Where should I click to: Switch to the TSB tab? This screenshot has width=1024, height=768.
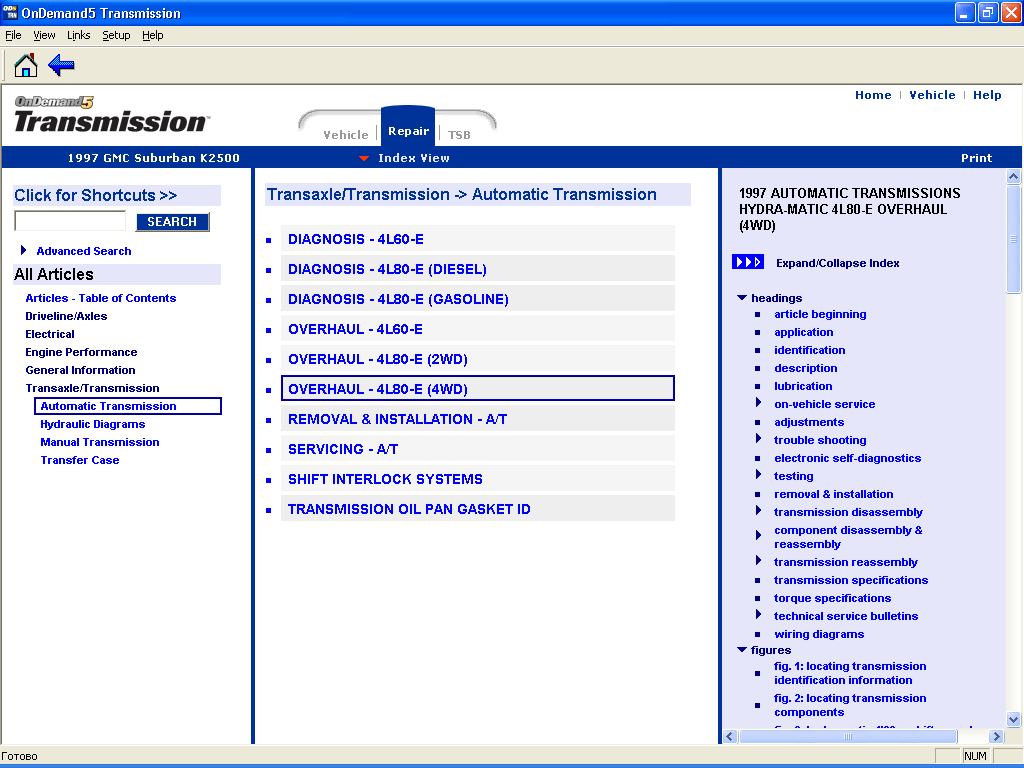459,135
